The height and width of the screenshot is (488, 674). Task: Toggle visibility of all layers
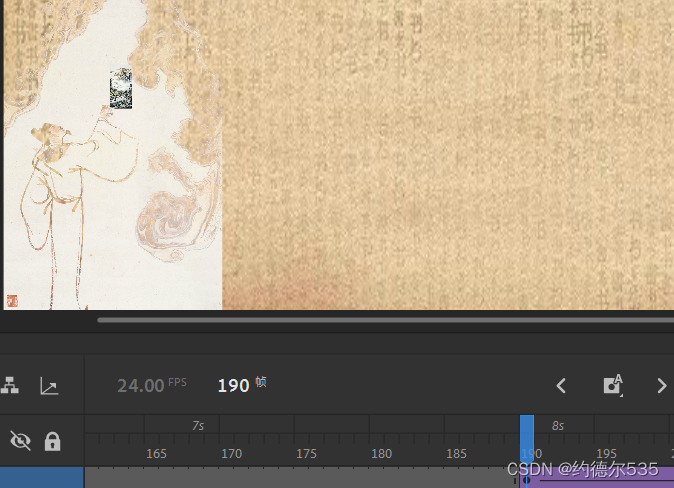pyautogui.click(x=20, y=441)
